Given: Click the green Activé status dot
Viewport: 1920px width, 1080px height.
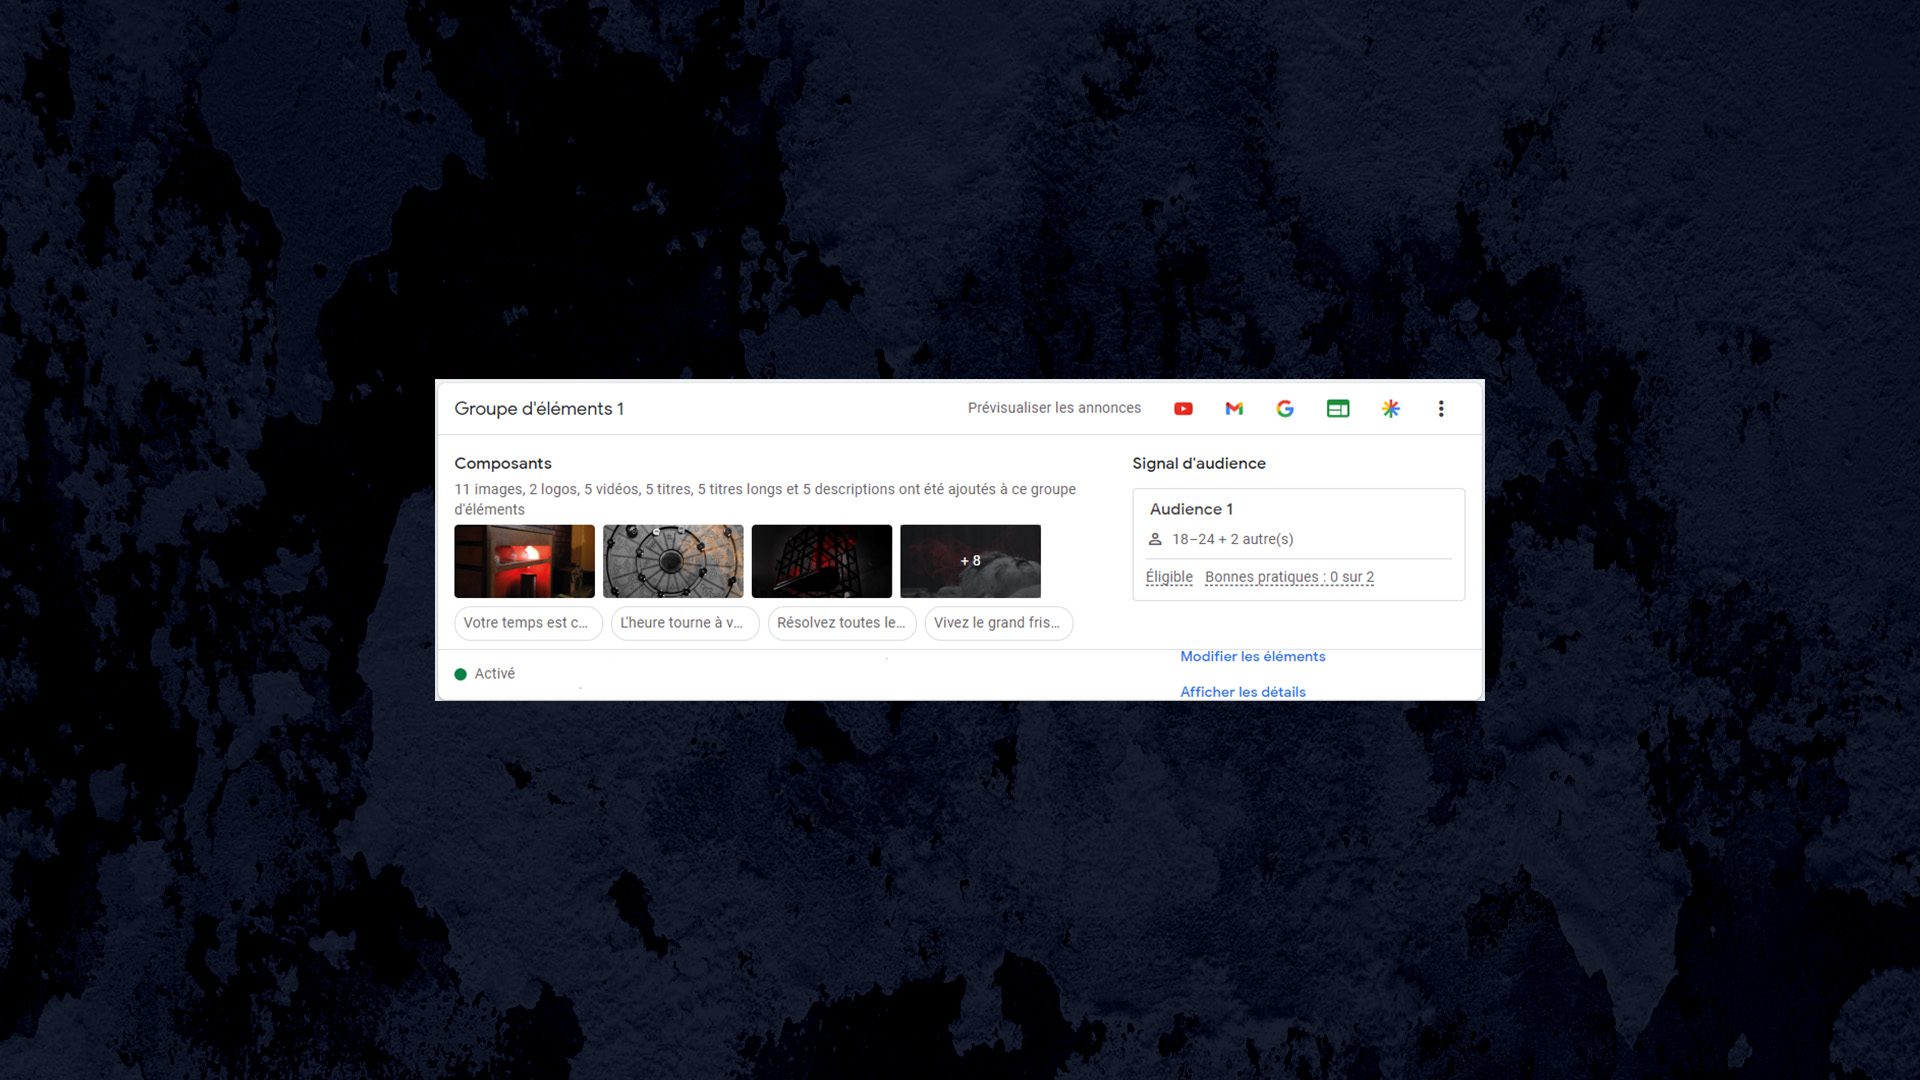Looking at the screenshot, I should 461,674.
